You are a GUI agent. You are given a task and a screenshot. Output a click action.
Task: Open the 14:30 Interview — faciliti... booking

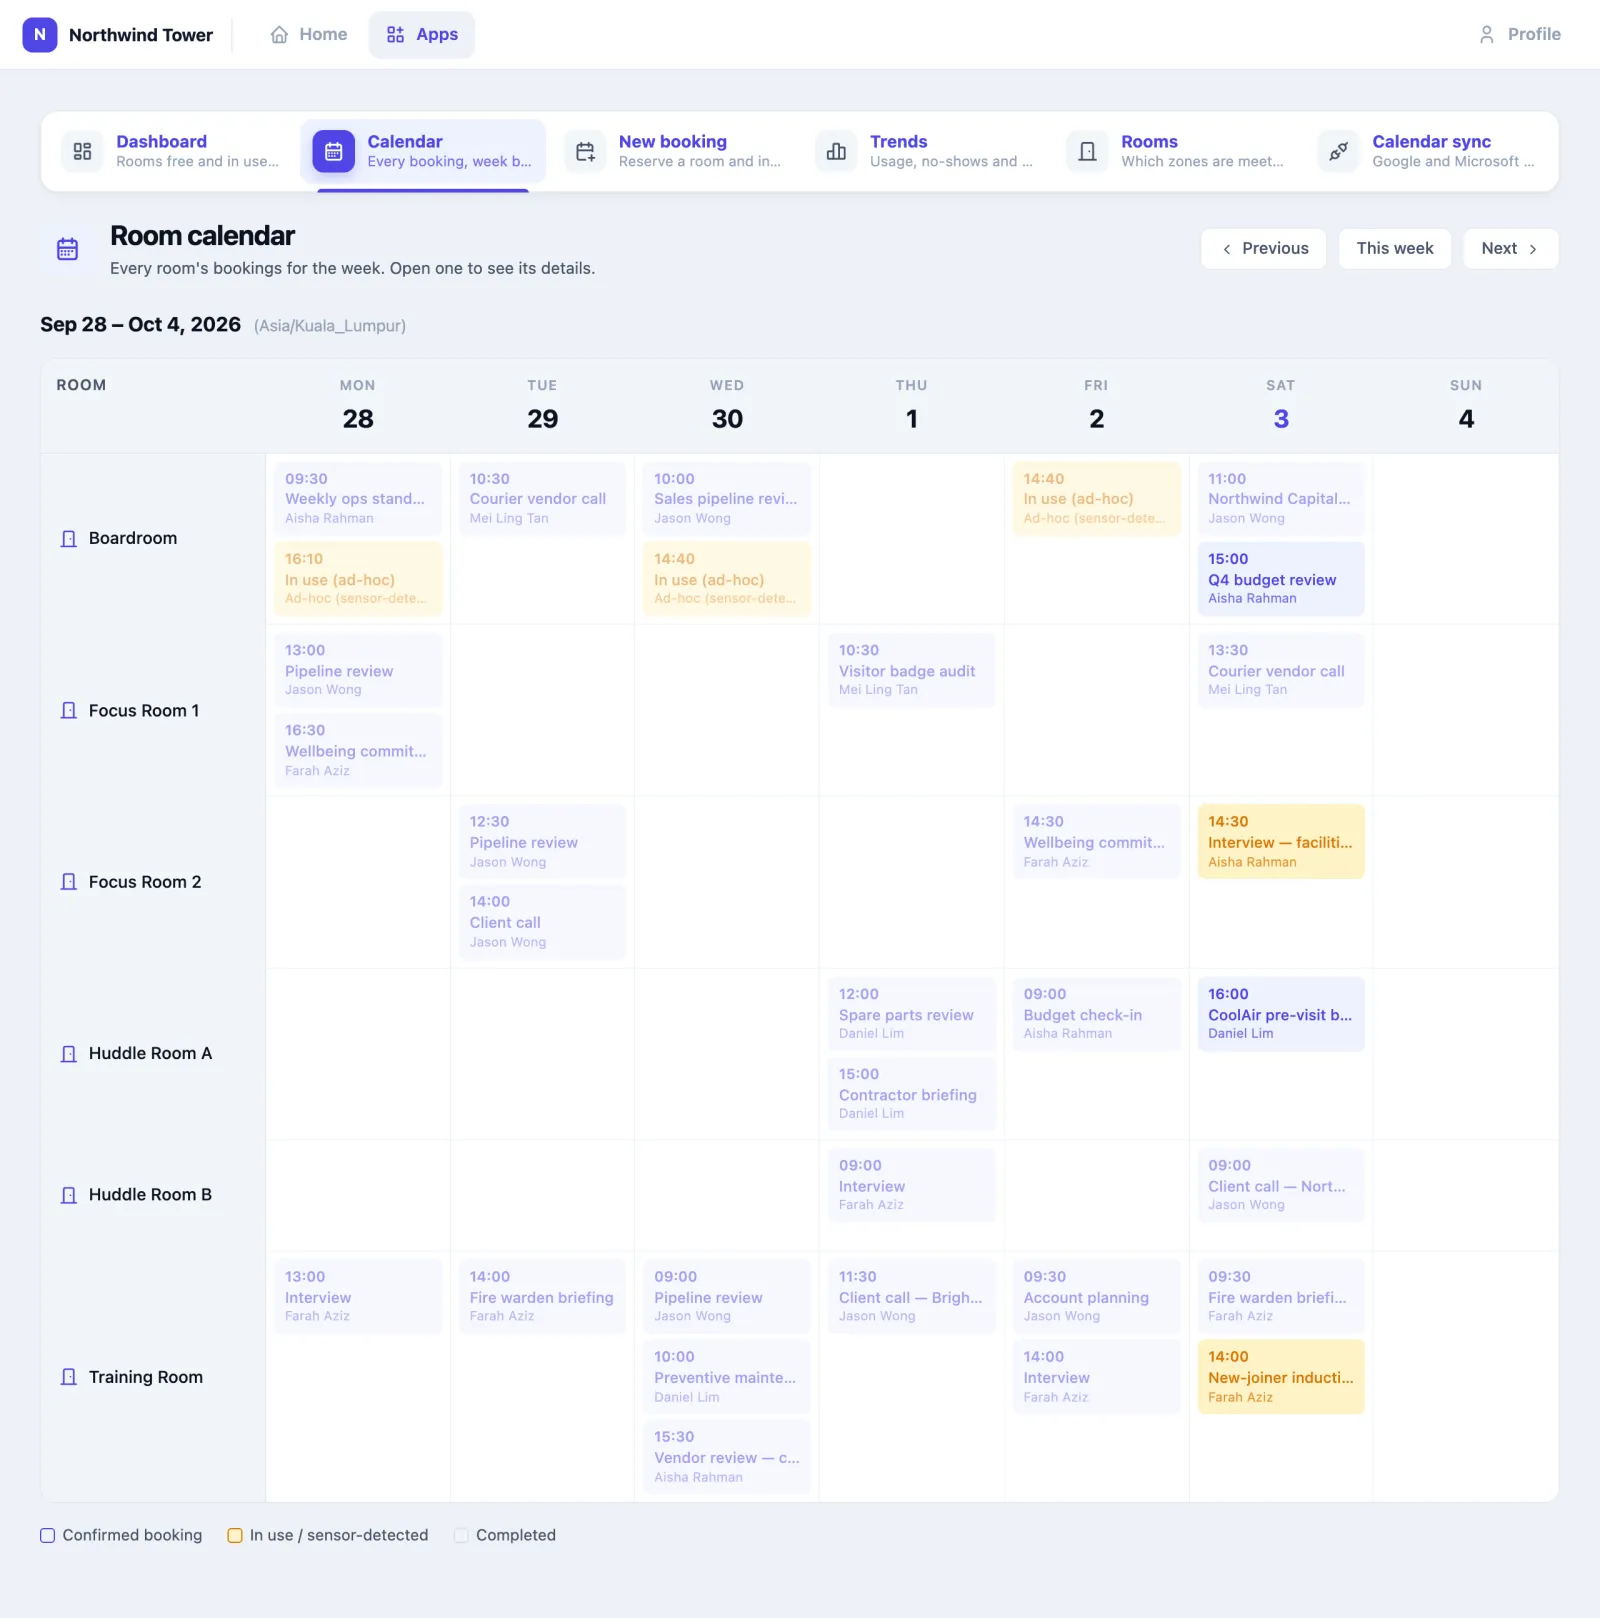(1280, 841)
